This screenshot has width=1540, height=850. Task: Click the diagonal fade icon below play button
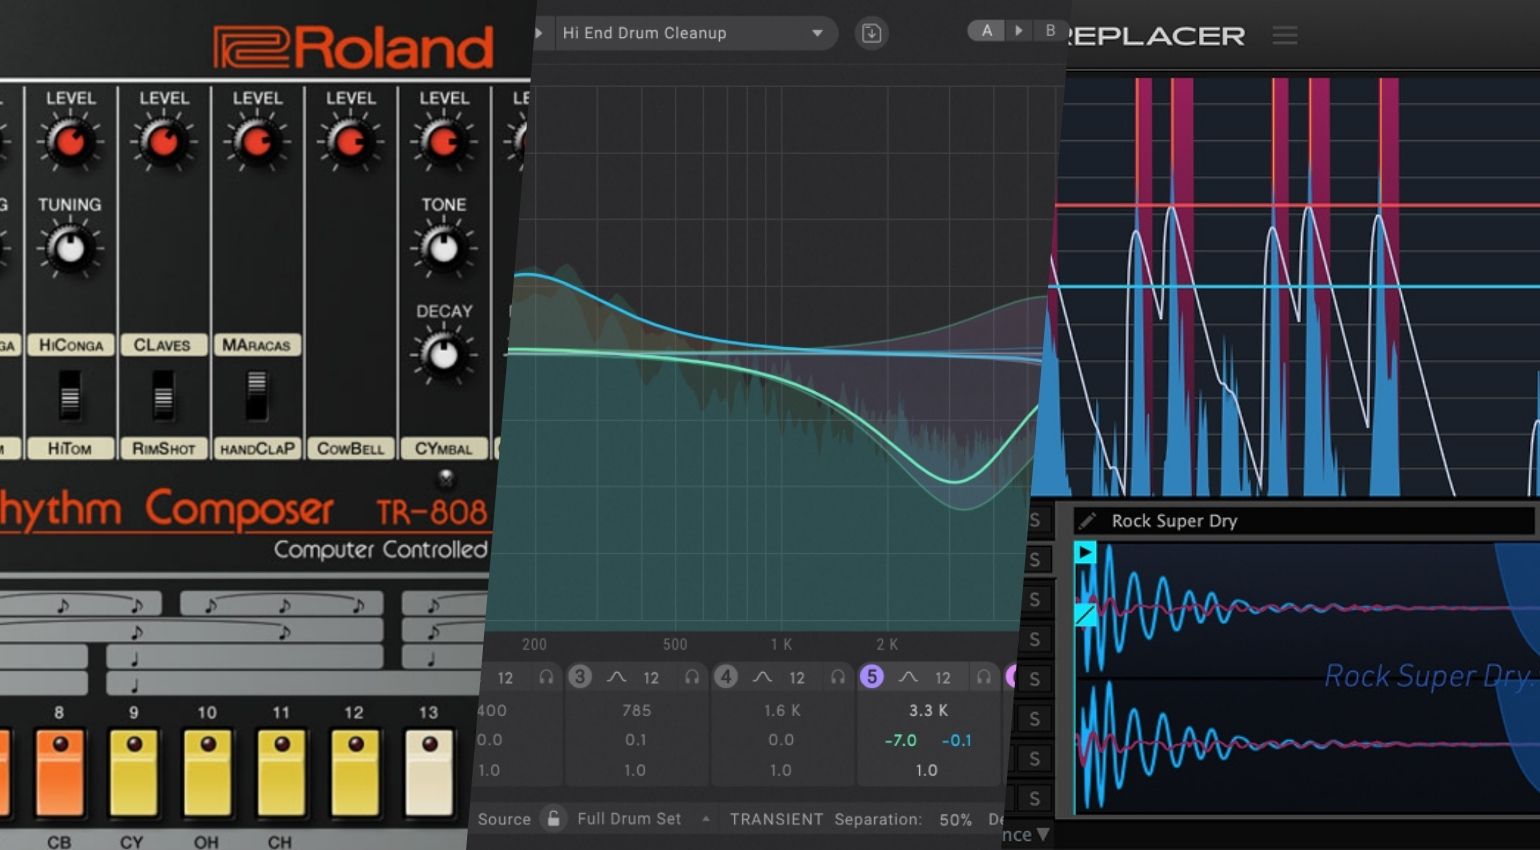coord(1085,614)
